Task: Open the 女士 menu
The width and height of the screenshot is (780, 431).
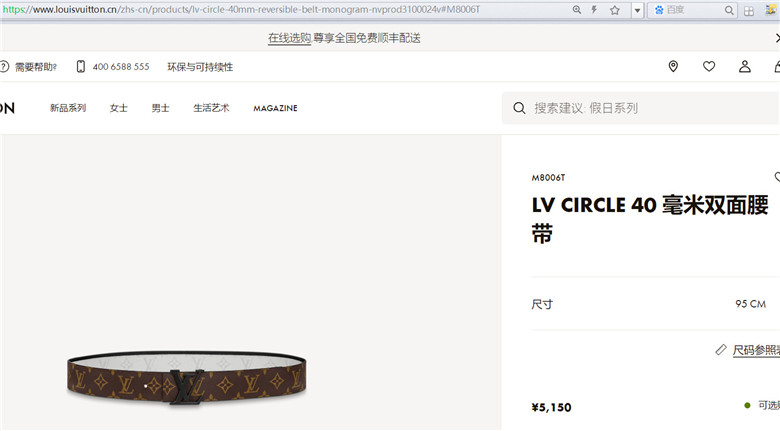Action: point(119,108)
